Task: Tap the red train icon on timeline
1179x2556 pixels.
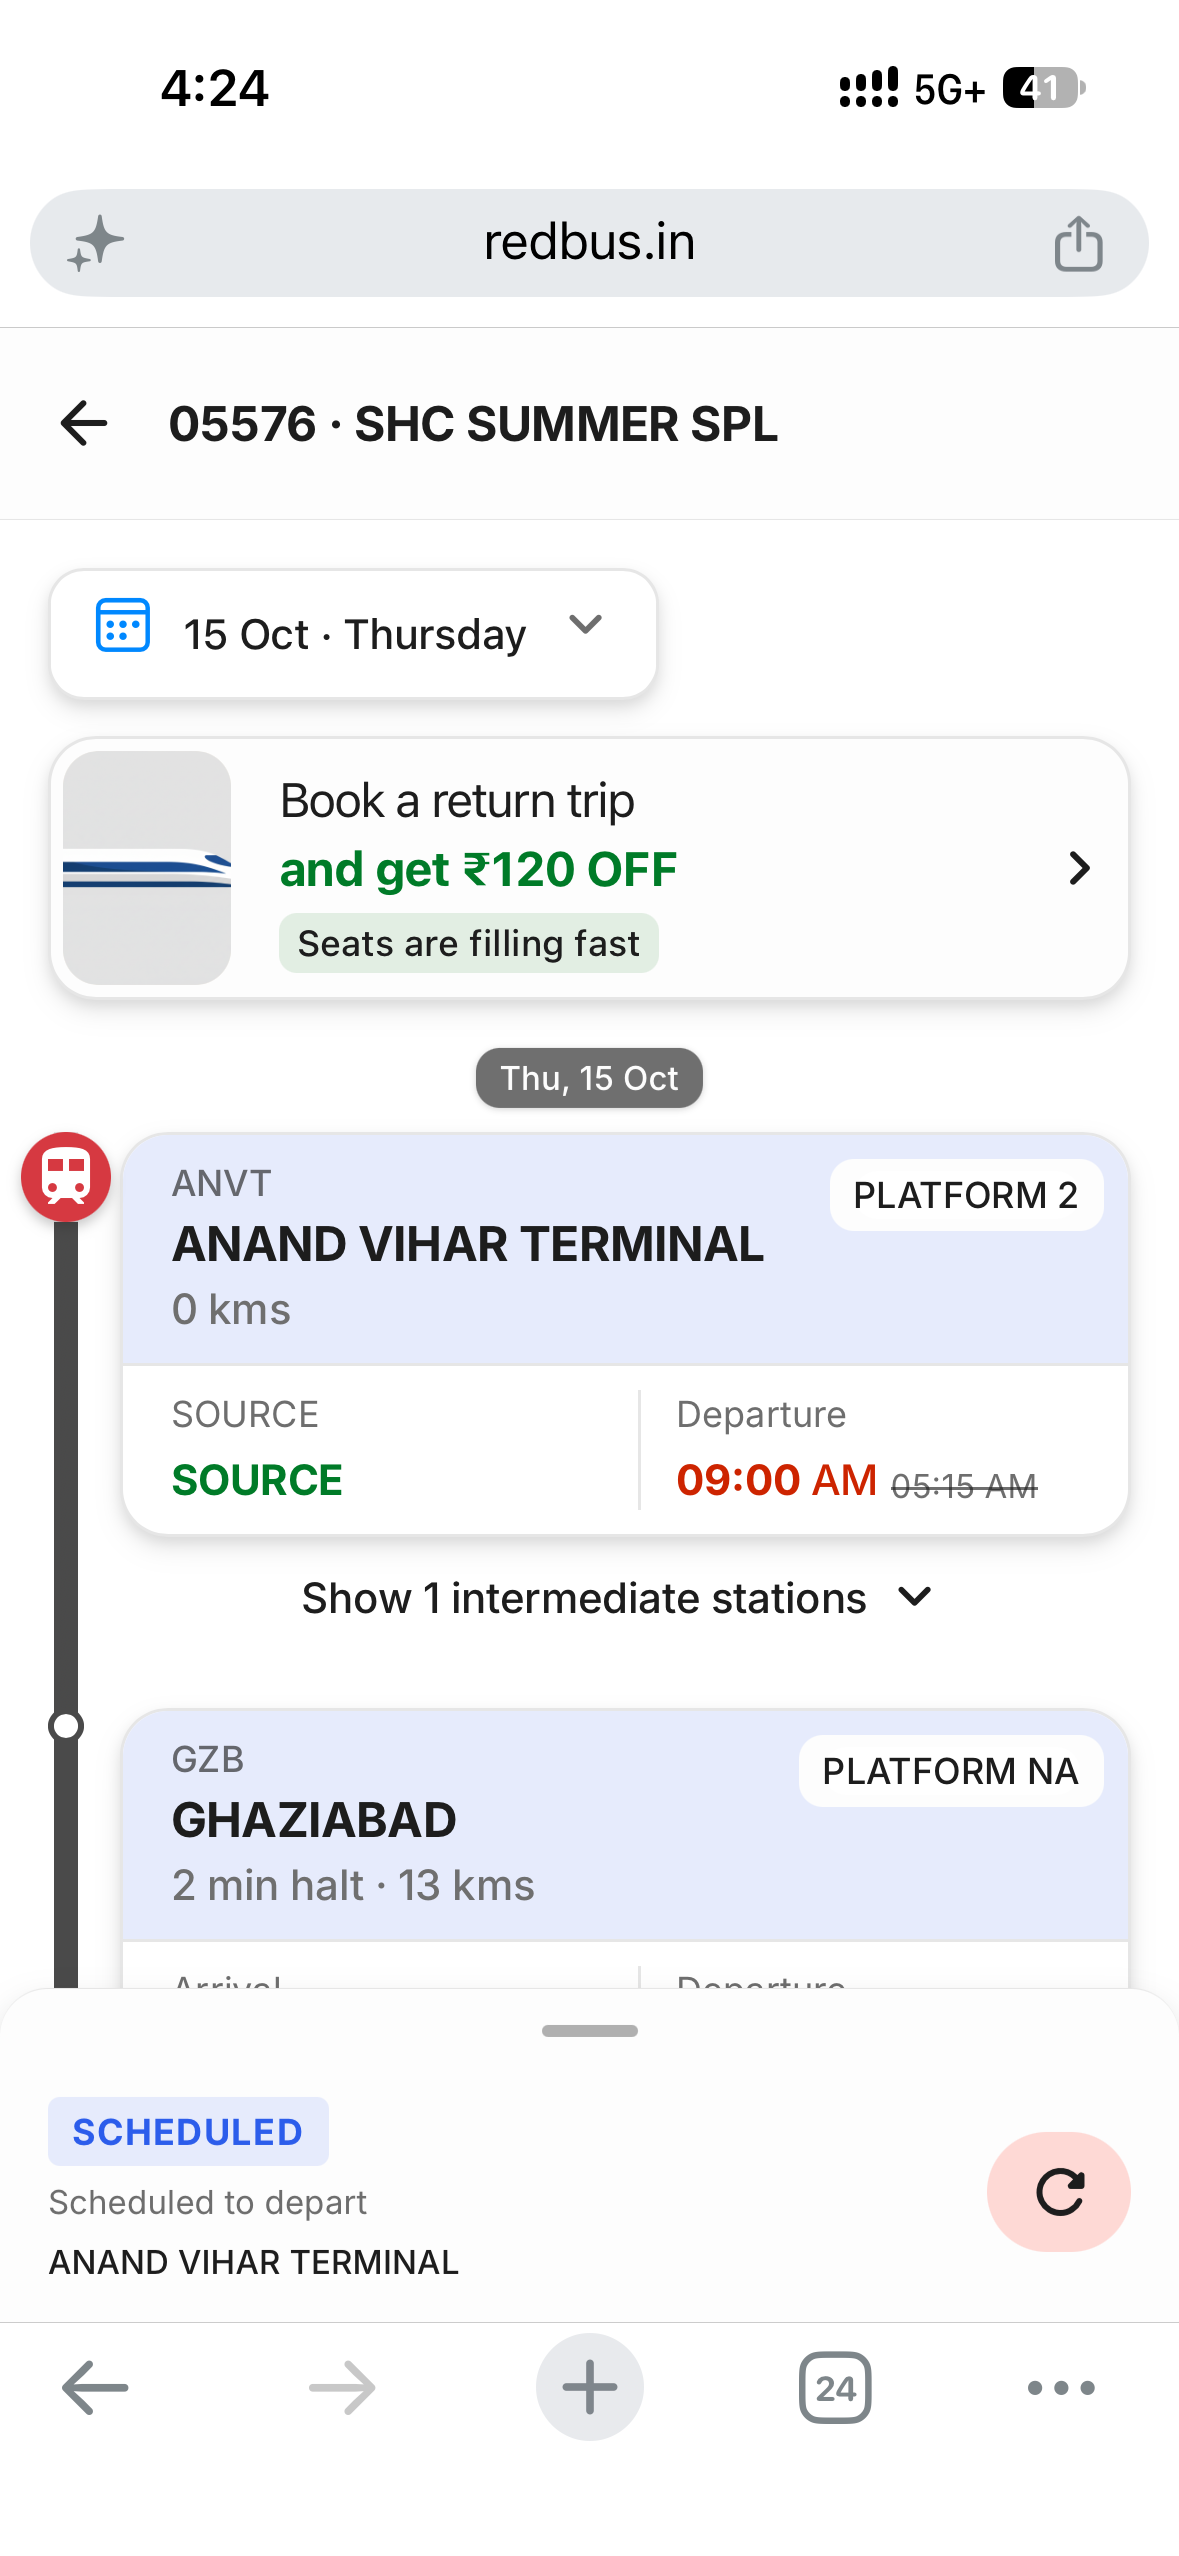Action: 66,1176
